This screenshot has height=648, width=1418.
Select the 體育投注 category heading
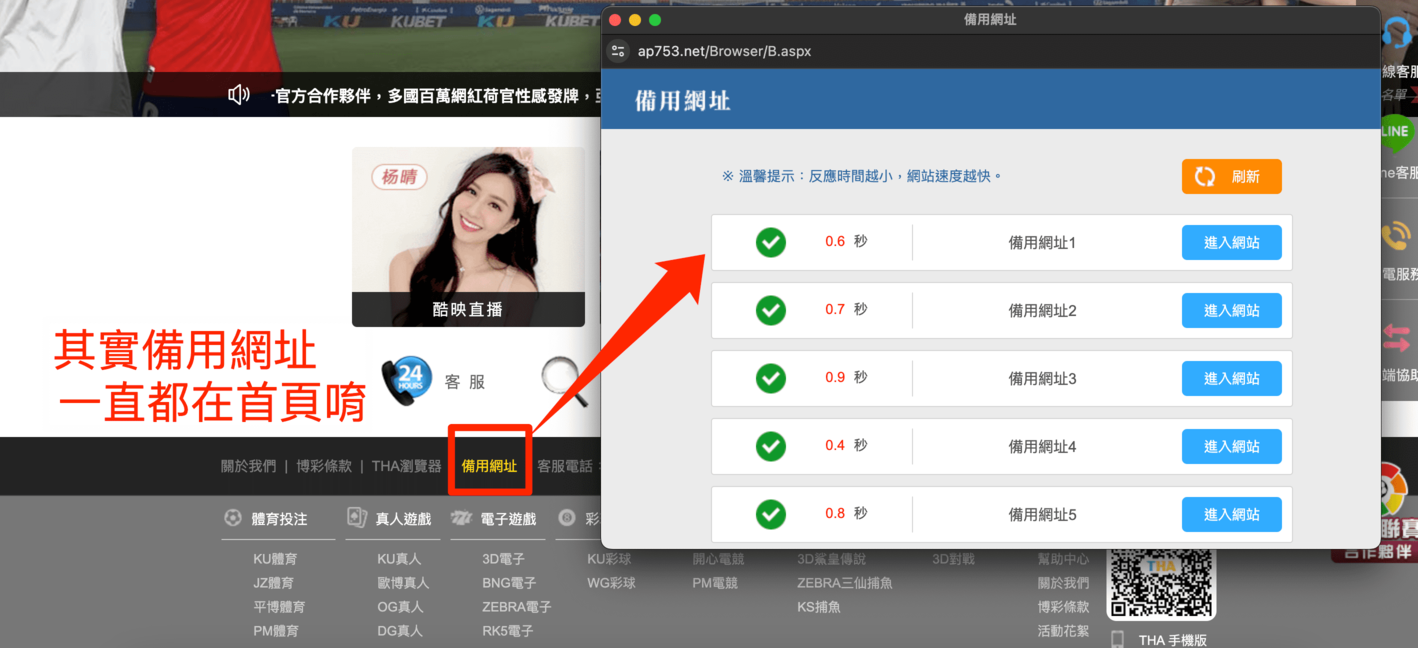click(x=279, y=519)
